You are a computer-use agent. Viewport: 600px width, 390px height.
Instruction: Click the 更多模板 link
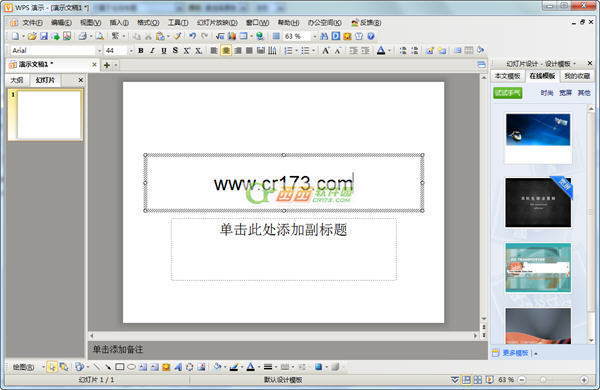click(515, 353)
